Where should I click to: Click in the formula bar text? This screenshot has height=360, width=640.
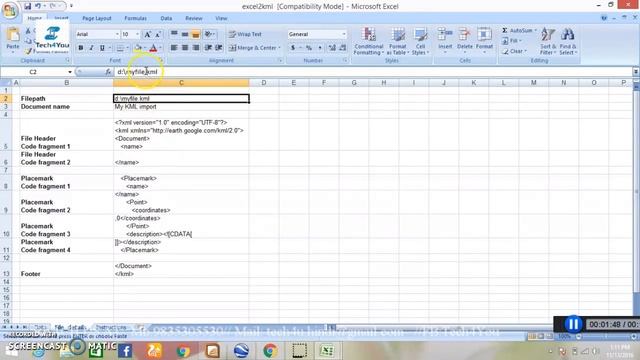pyautogui.click(x=137, y=72)
